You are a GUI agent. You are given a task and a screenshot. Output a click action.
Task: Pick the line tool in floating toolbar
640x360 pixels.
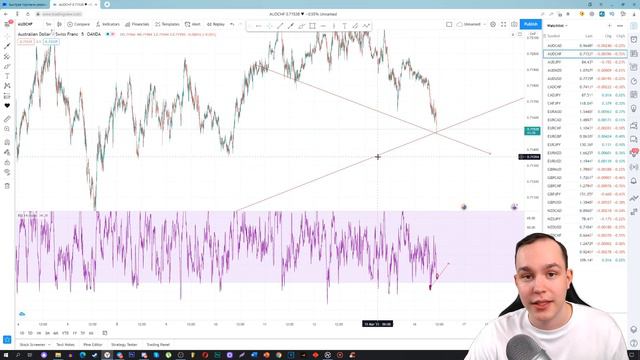[x=280, y=26]
